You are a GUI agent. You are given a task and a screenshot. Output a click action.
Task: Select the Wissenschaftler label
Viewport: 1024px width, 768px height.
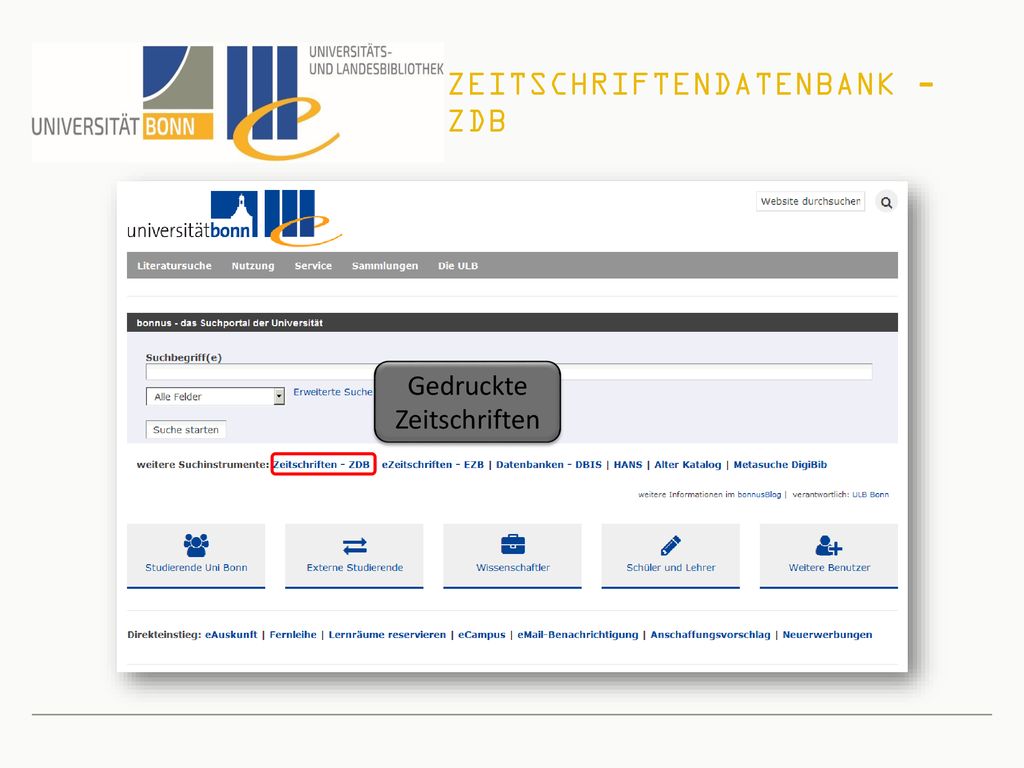(x=513, y=568)
